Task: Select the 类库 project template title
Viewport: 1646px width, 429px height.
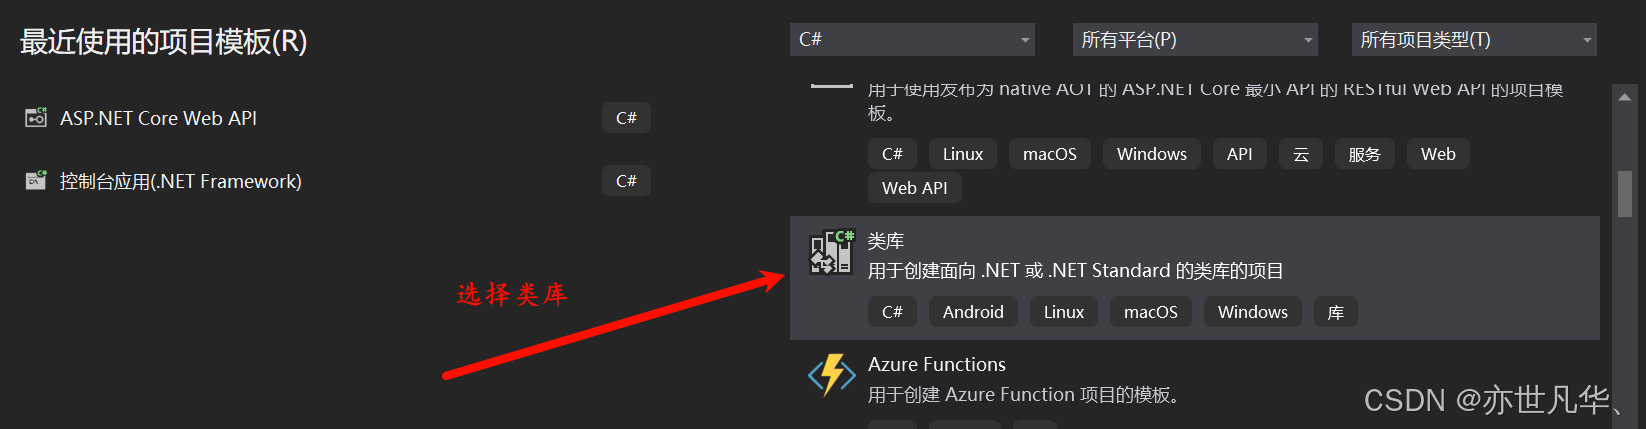Action: tap(886, 241)
